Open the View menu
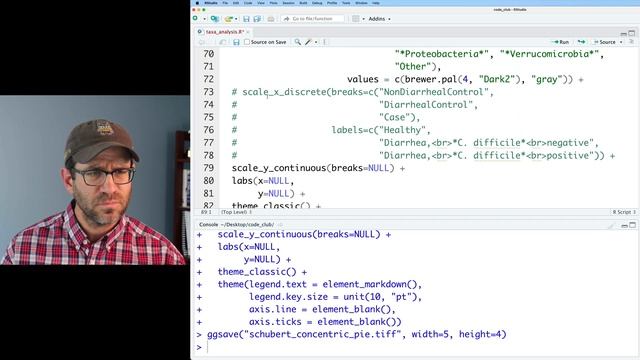 tap(261, 3)
